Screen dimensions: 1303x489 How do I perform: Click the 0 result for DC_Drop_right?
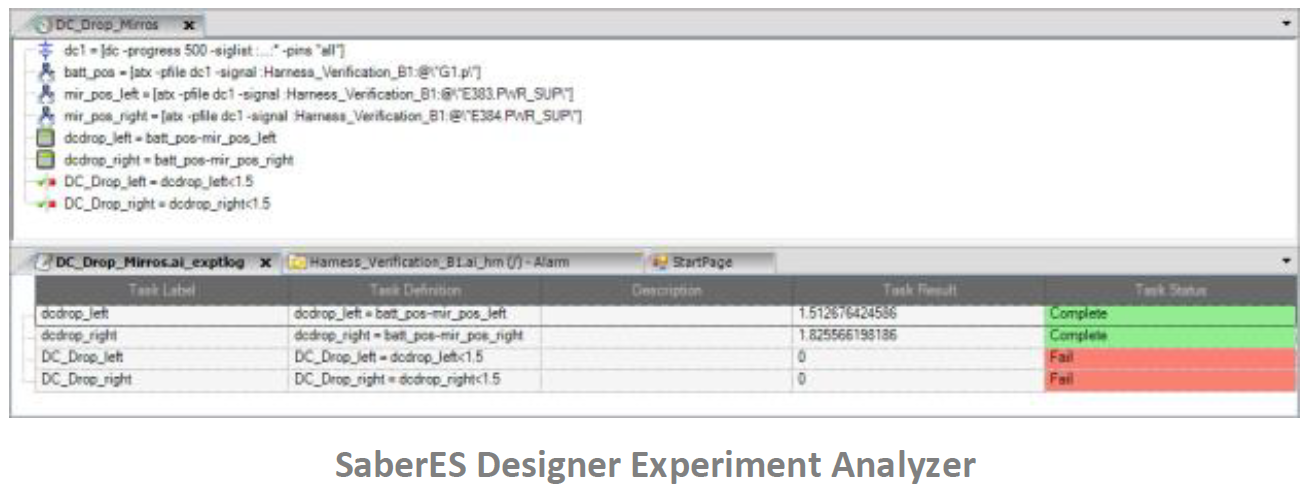click(x=802, y=380)
